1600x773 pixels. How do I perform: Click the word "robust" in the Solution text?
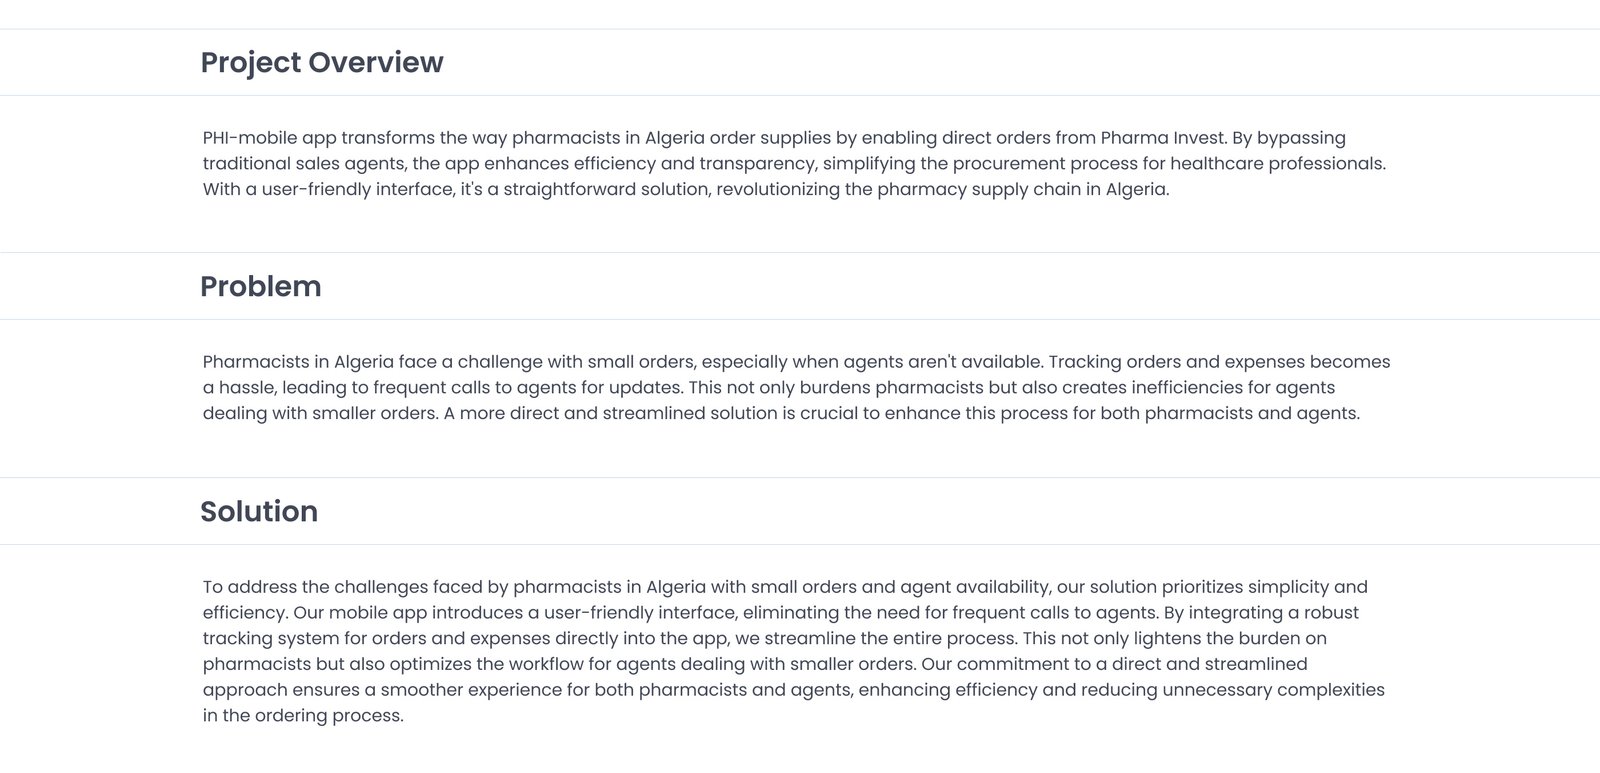point(1328,613)
